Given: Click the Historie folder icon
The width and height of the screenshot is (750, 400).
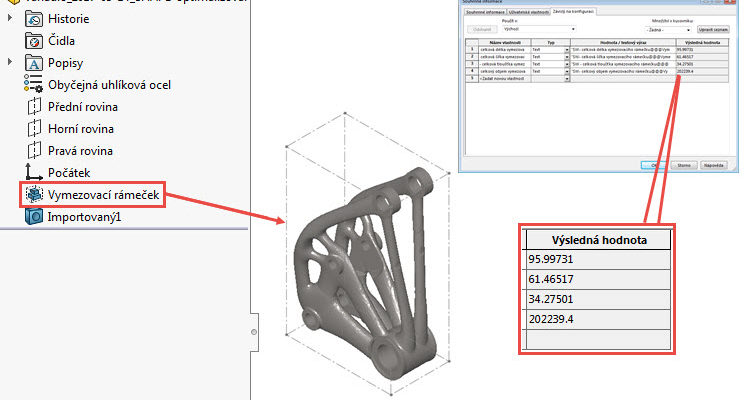Looking at the screenshot, I should coord(33,19).
